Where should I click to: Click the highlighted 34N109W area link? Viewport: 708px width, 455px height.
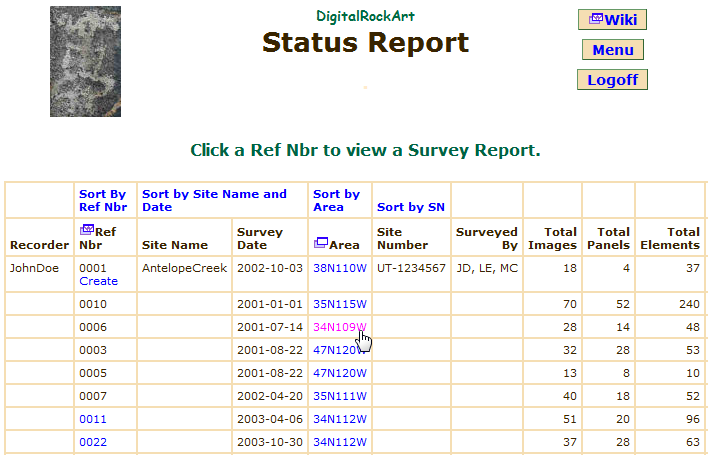pos(339,327)
